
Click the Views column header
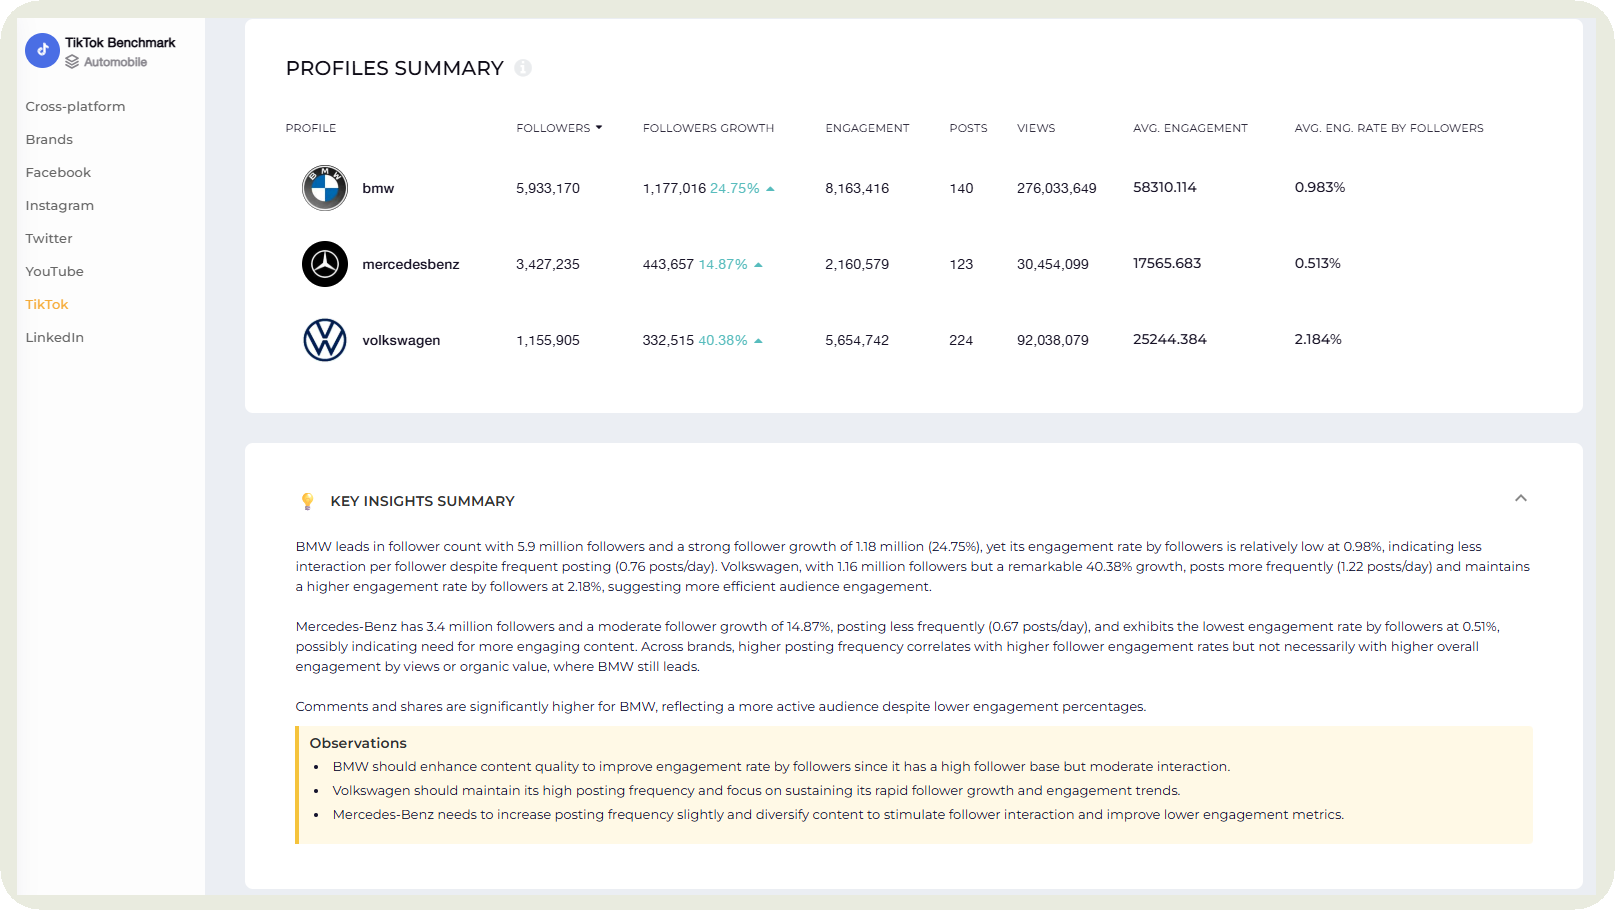[x=1036, y=128]
